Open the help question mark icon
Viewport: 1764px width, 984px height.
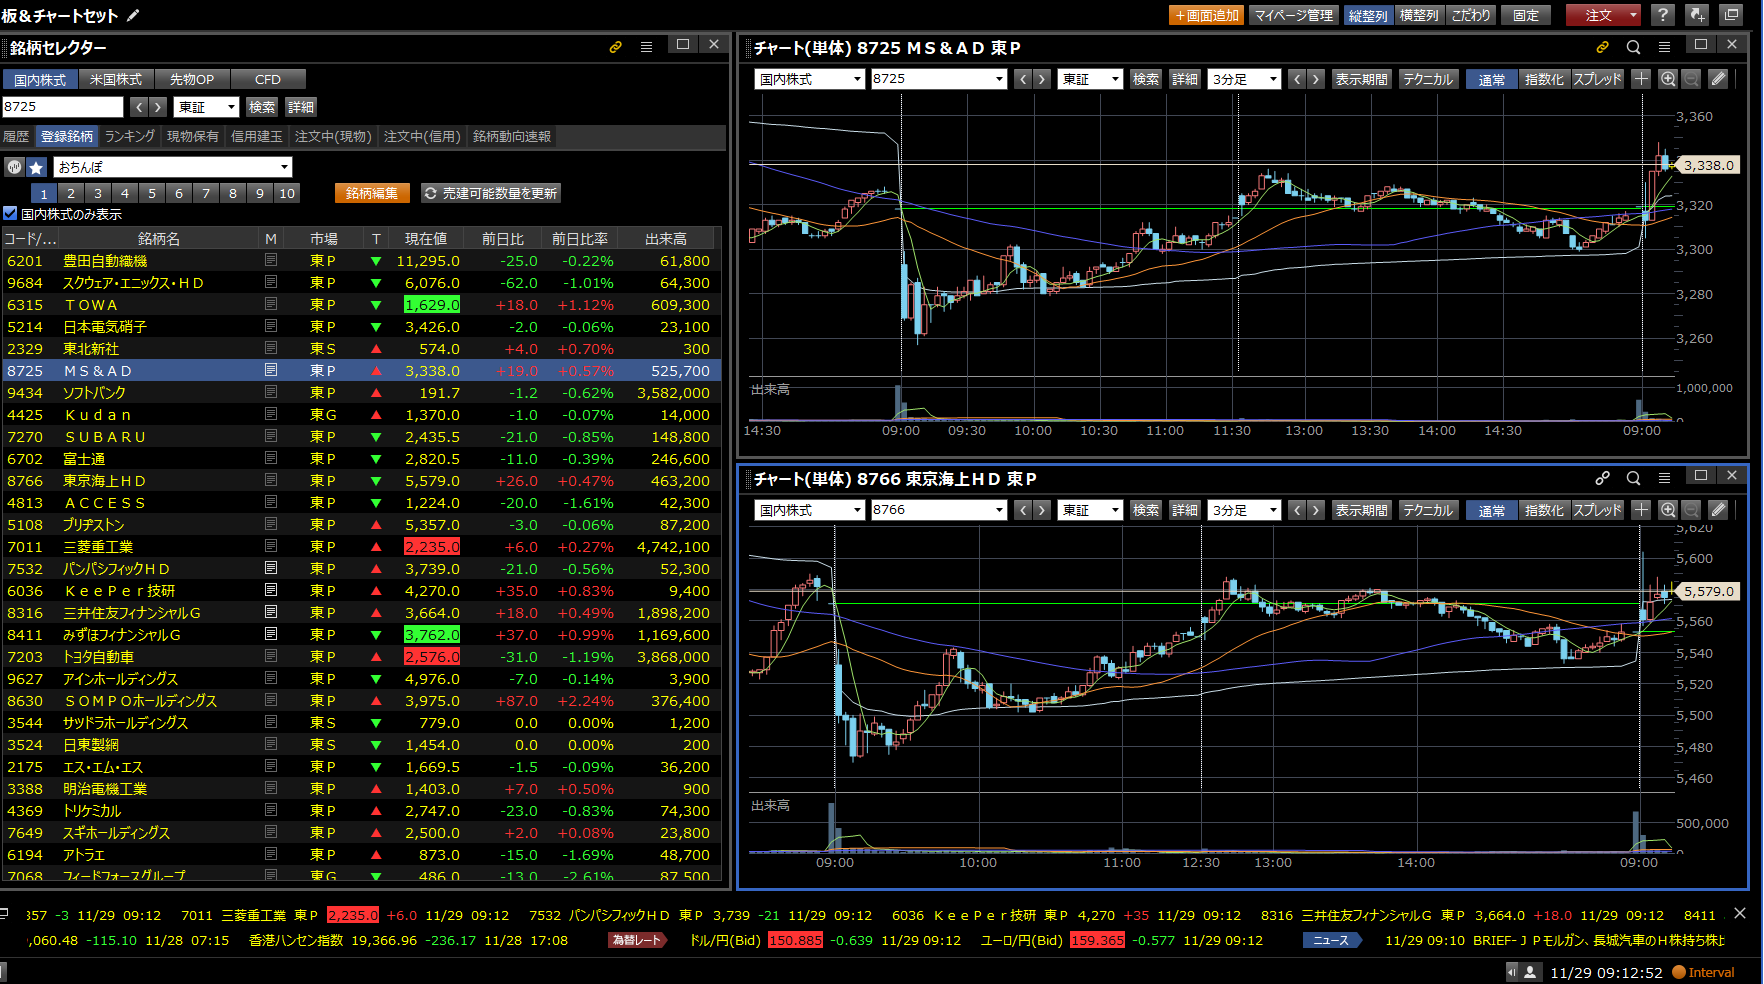coord(1662,15)
